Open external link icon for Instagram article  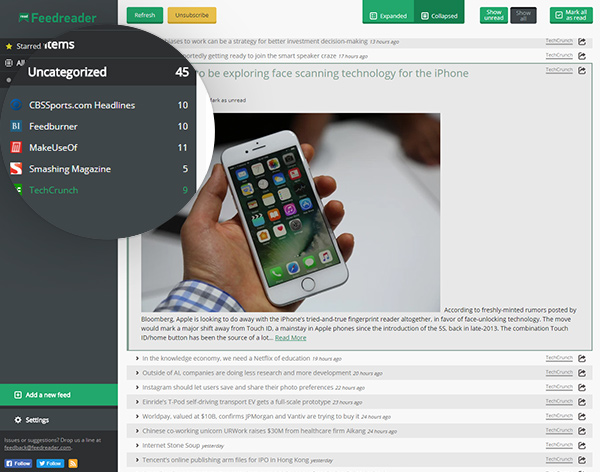click(582, 387)
